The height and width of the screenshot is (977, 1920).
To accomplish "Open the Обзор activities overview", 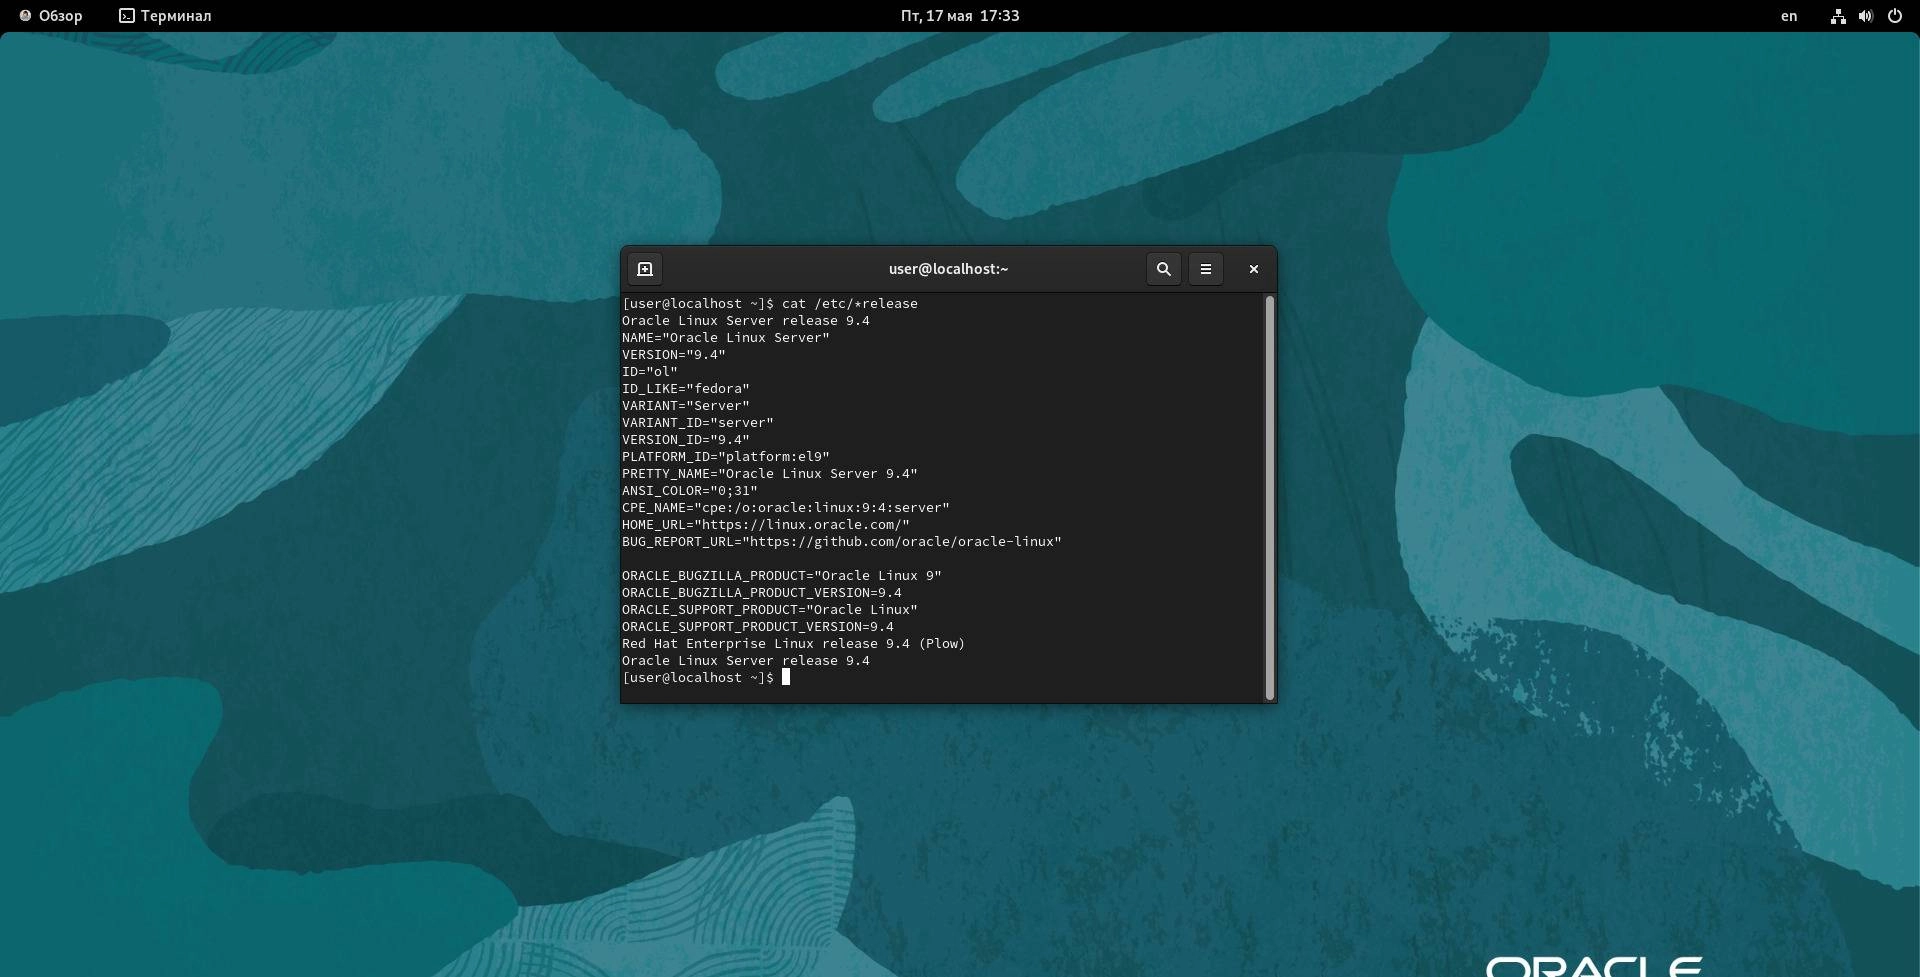I will tap(51, 16).
